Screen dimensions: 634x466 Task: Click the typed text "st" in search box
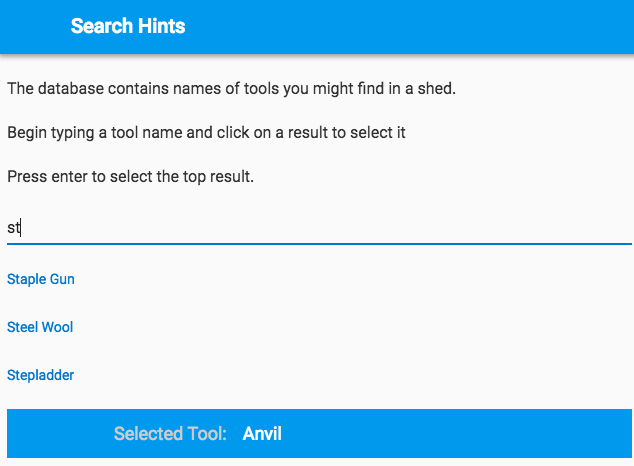pos(14,228)
